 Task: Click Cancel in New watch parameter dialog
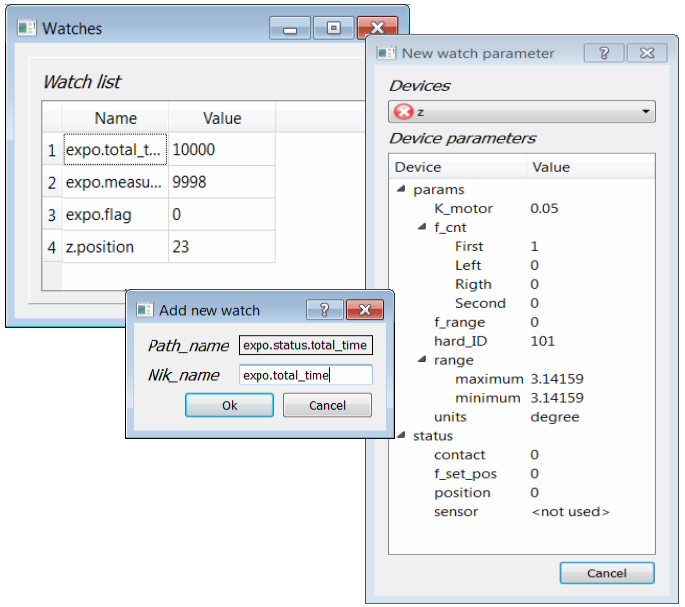pos(606,573)
